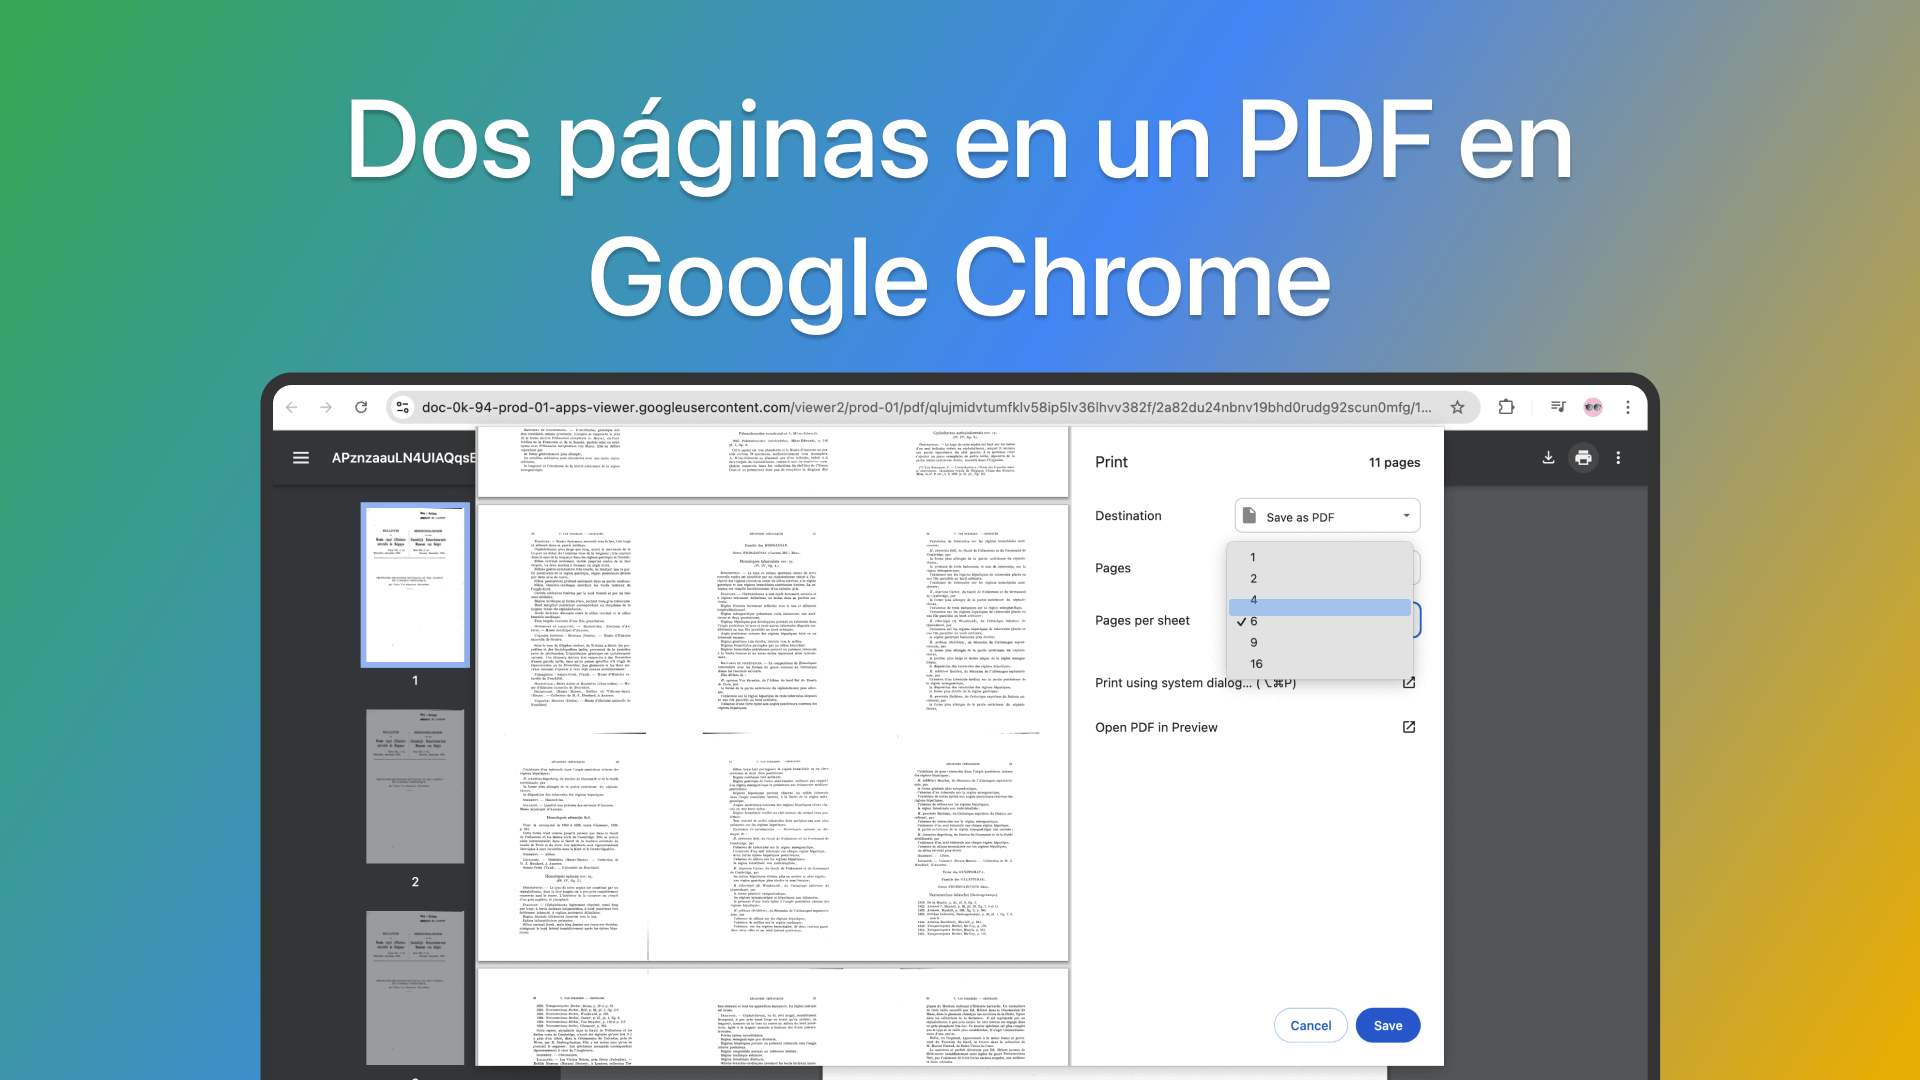Image resolution: width=1920 pixels, height=1080 pixels.
Task: Select page 2 thumbnail in the sidebar
Action: [x=415, y=786]
